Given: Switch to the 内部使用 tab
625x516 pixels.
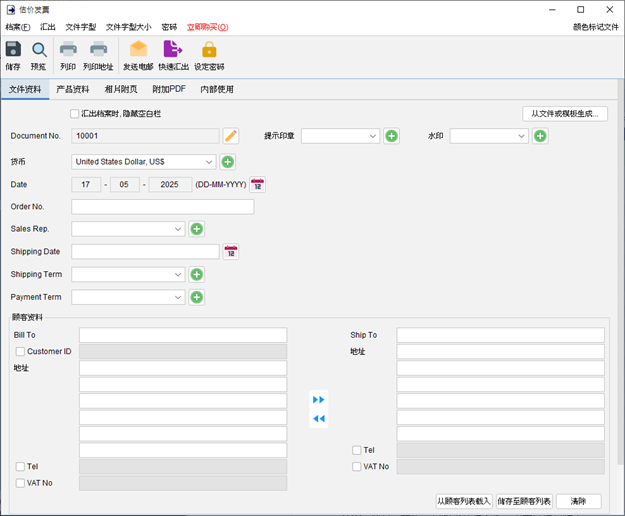Looking at the screenshot, I should pos(217,89).
